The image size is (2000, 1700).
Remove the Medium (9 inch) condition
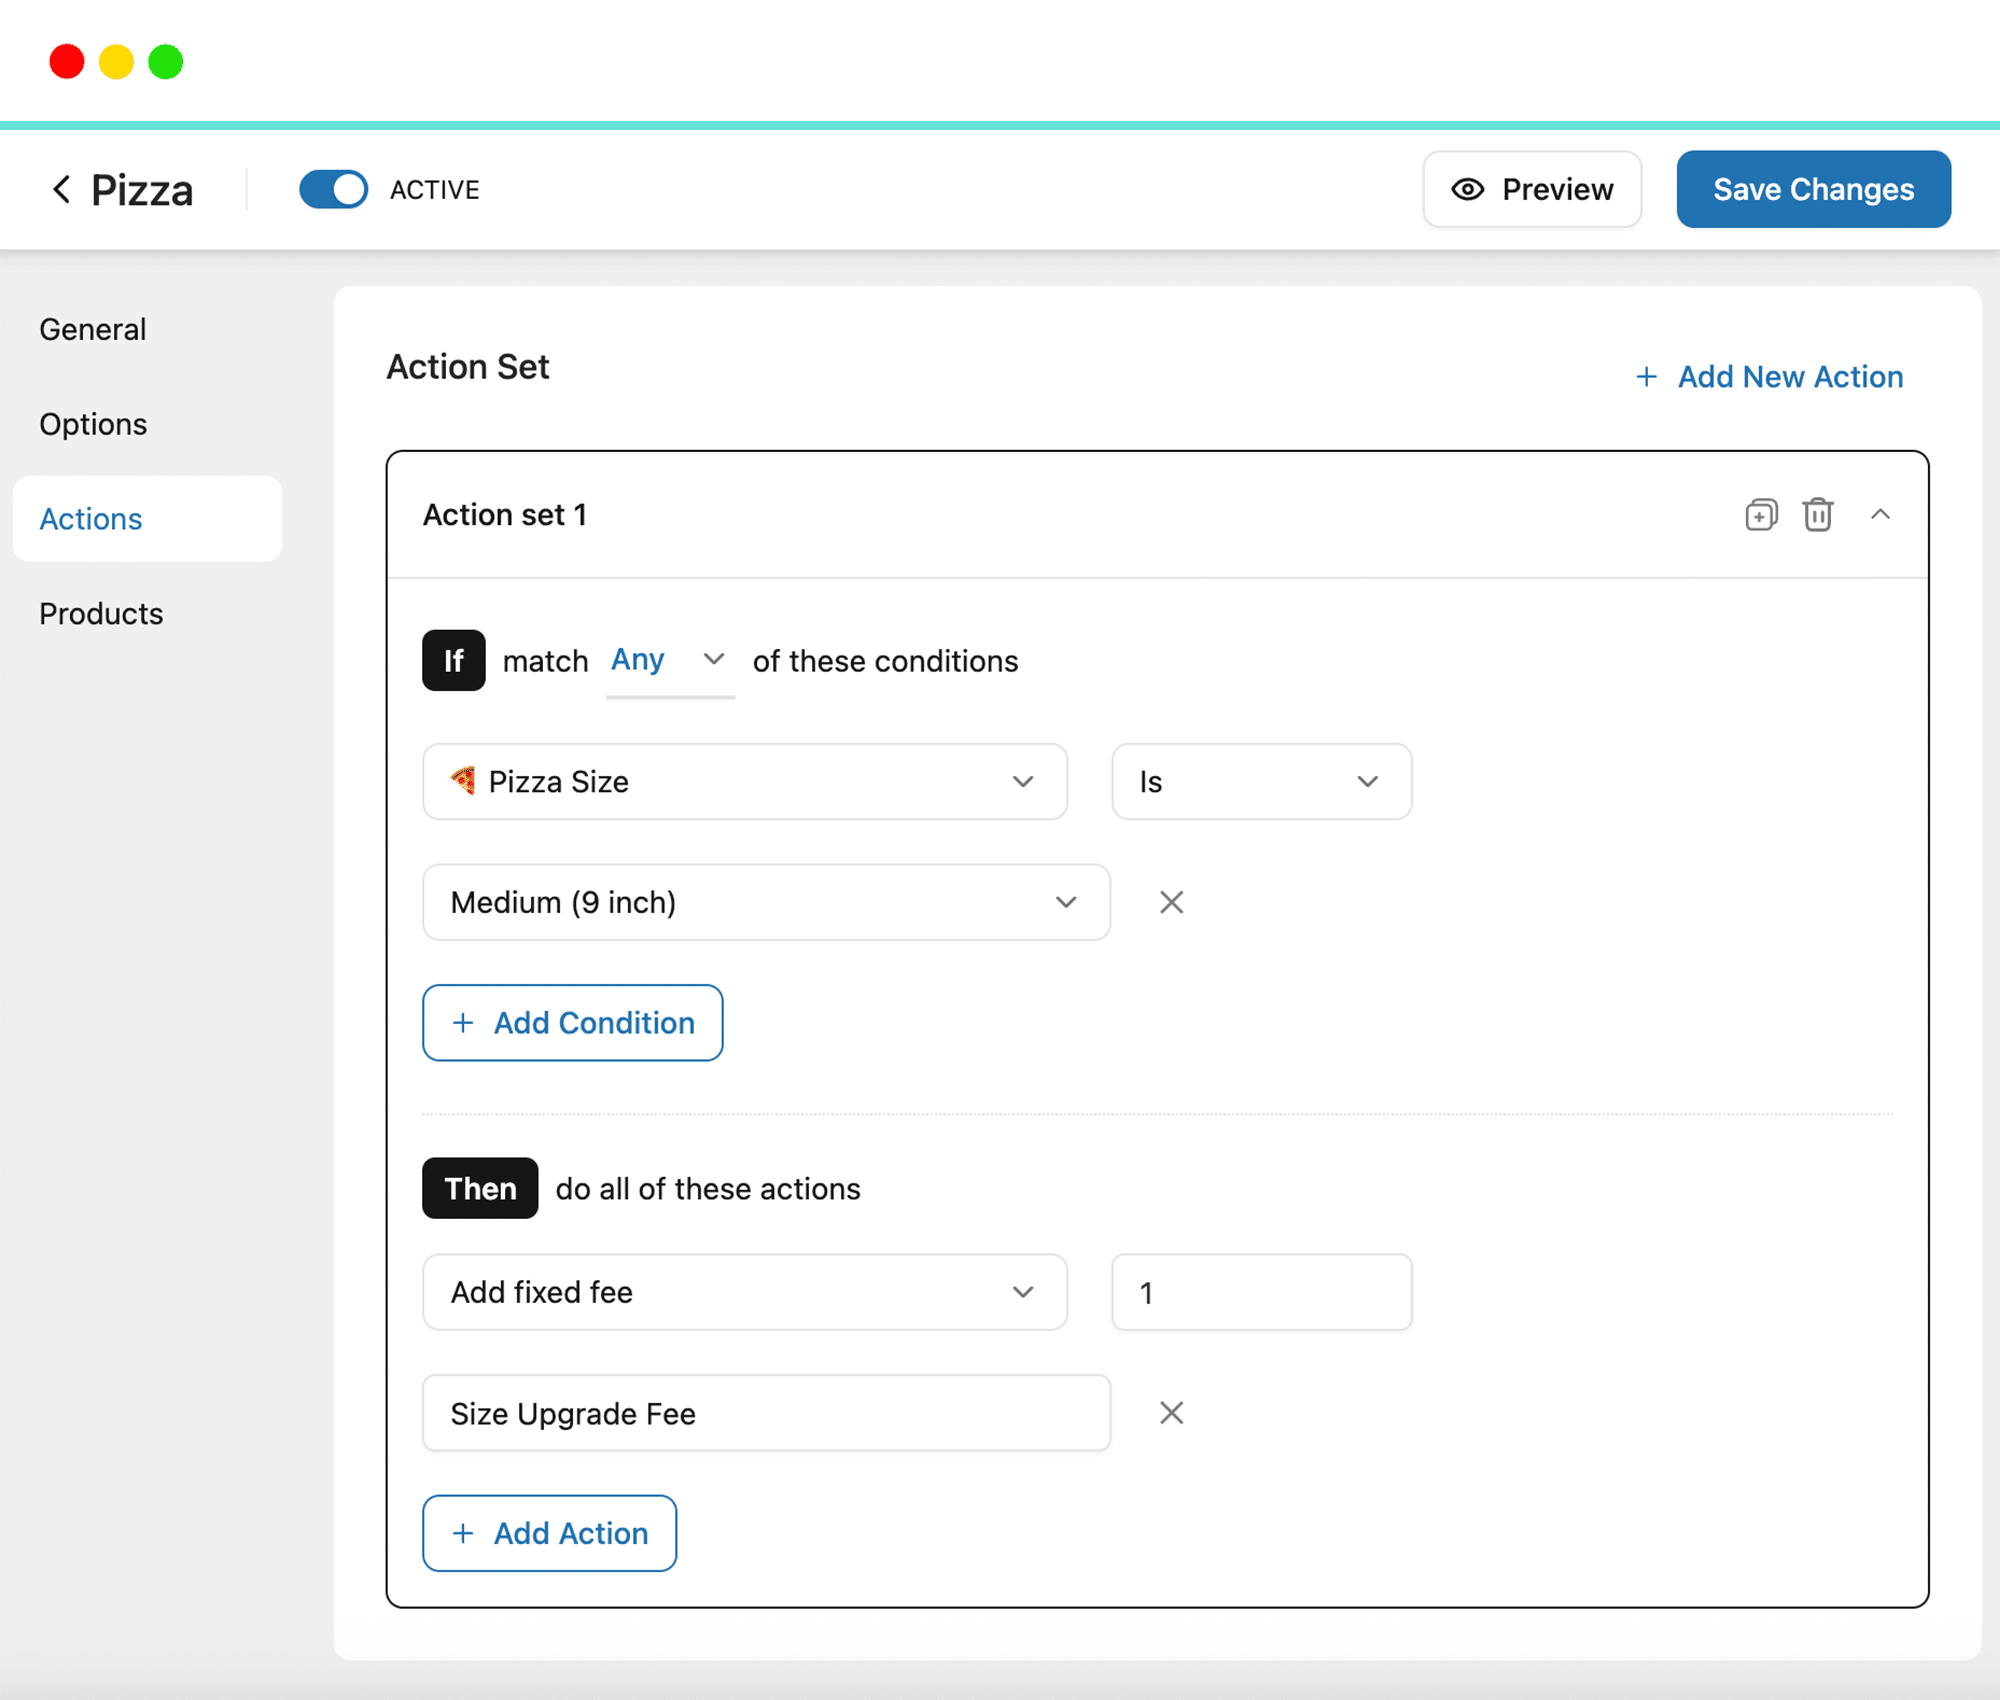click(1171, 902)
